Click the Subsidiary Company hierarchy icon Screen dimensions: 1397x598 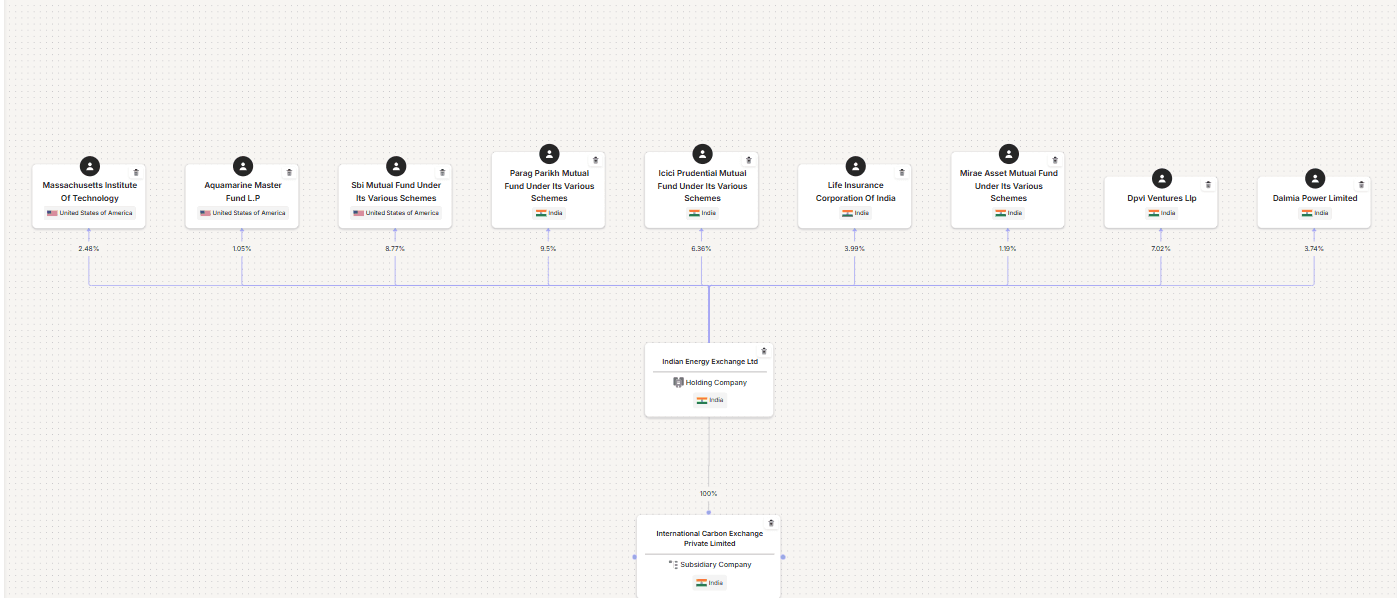(673, 564)
